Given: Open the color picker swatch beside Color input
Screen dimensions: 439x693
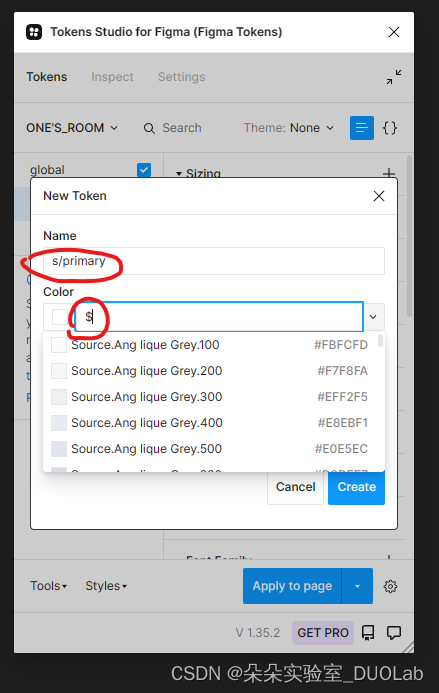Looking at the screenshot, I should (x=59, y=316).
